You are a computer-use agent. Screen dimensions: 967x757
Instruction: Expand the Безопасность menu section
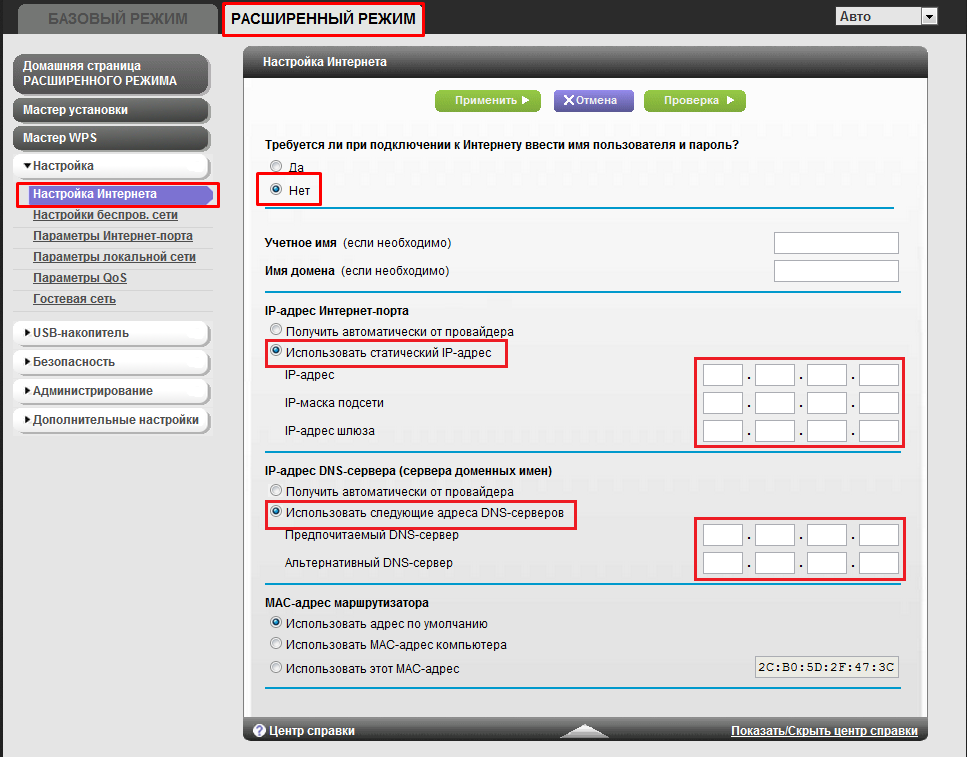click(110, 362)
